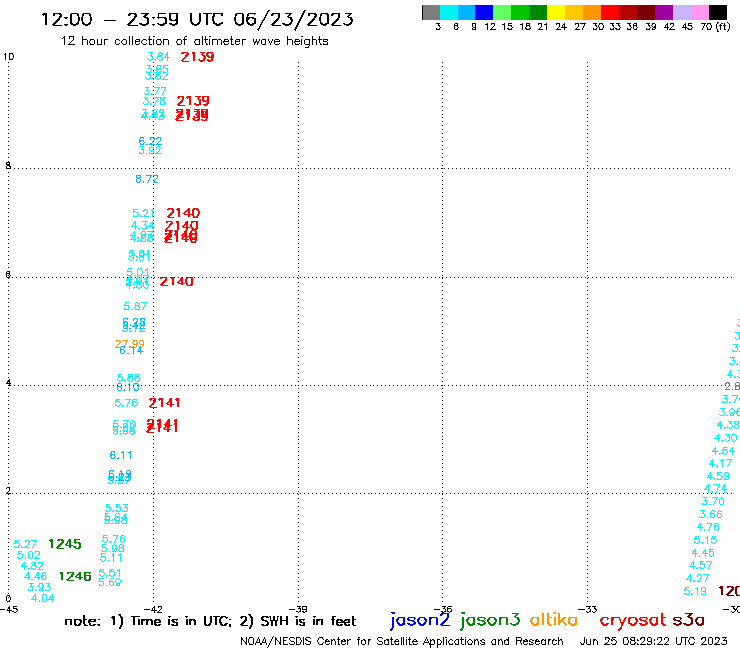Click the 2139 time label beside 3.84
Viewport: 740px width, 650px height.
(x=197, y=57)
